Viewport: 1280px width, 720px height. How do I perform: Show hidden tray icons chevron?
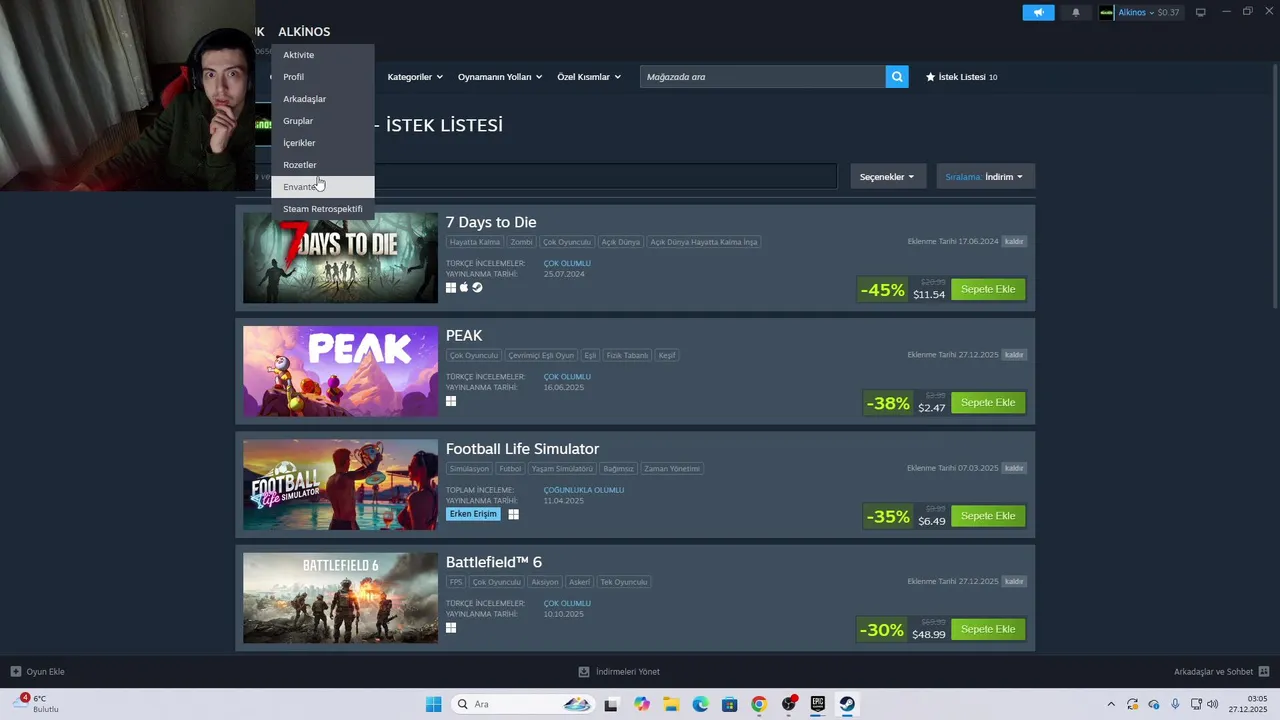point(1110,704)
